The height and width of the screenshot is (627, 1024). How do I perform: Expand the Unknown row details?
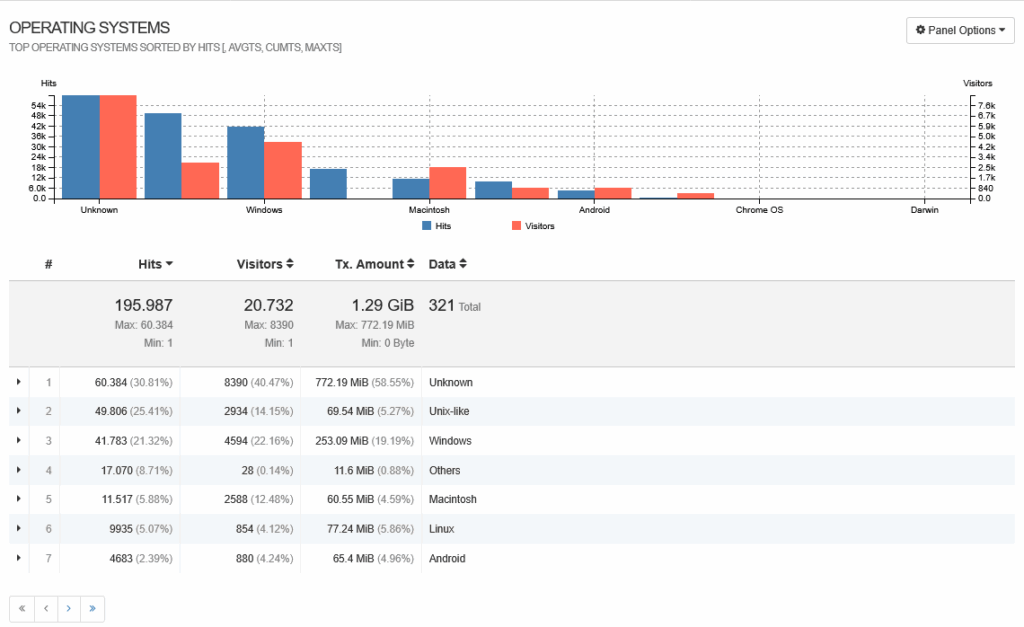pyautogui.click(x=18, y=382)
